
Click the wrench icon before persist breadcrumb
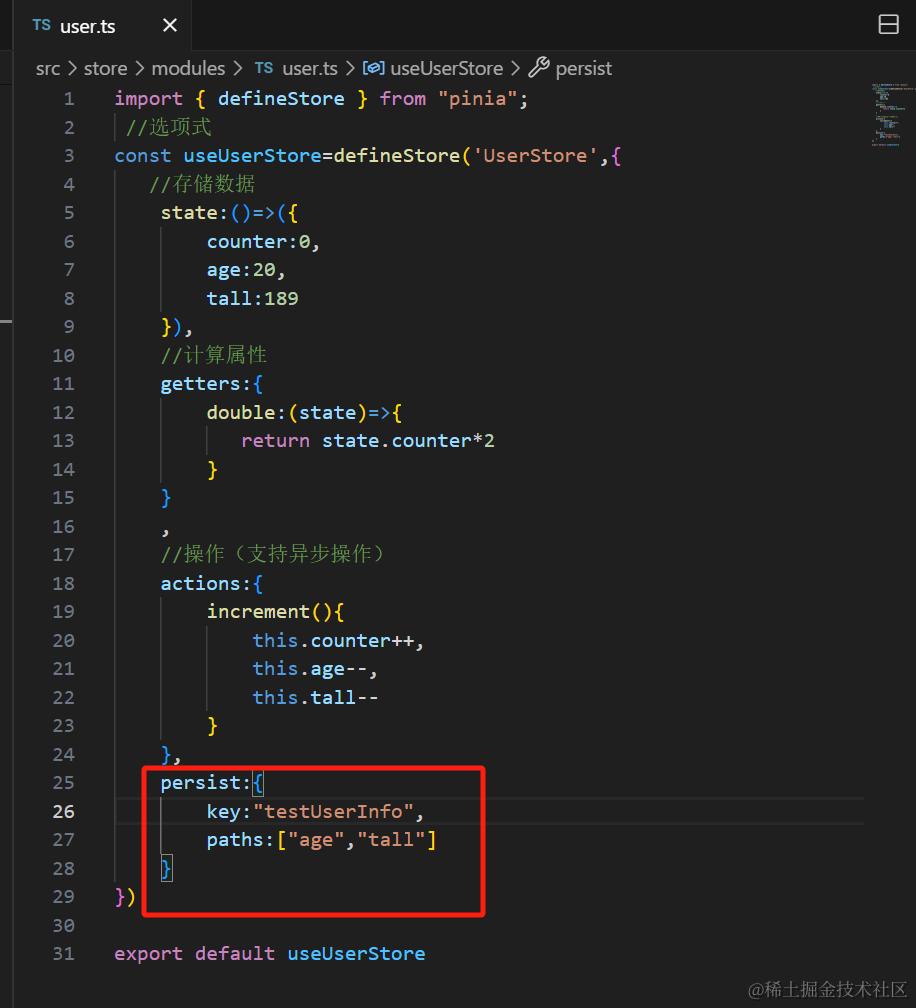[539, 68]
